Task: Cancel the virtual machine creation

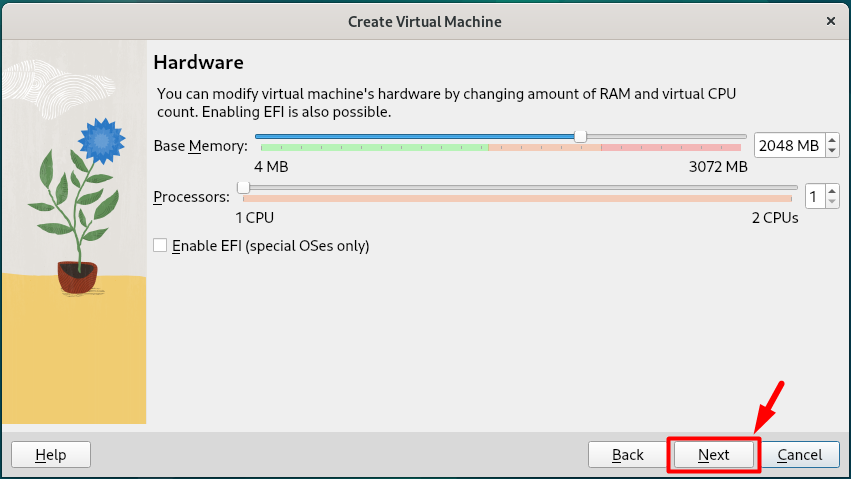Action: click(x=799, y=455)
